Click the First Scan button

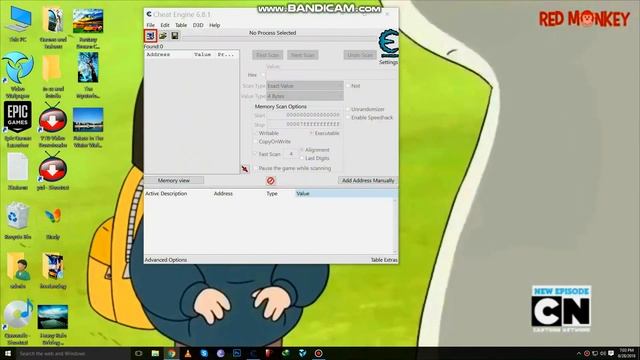(267, 55)
